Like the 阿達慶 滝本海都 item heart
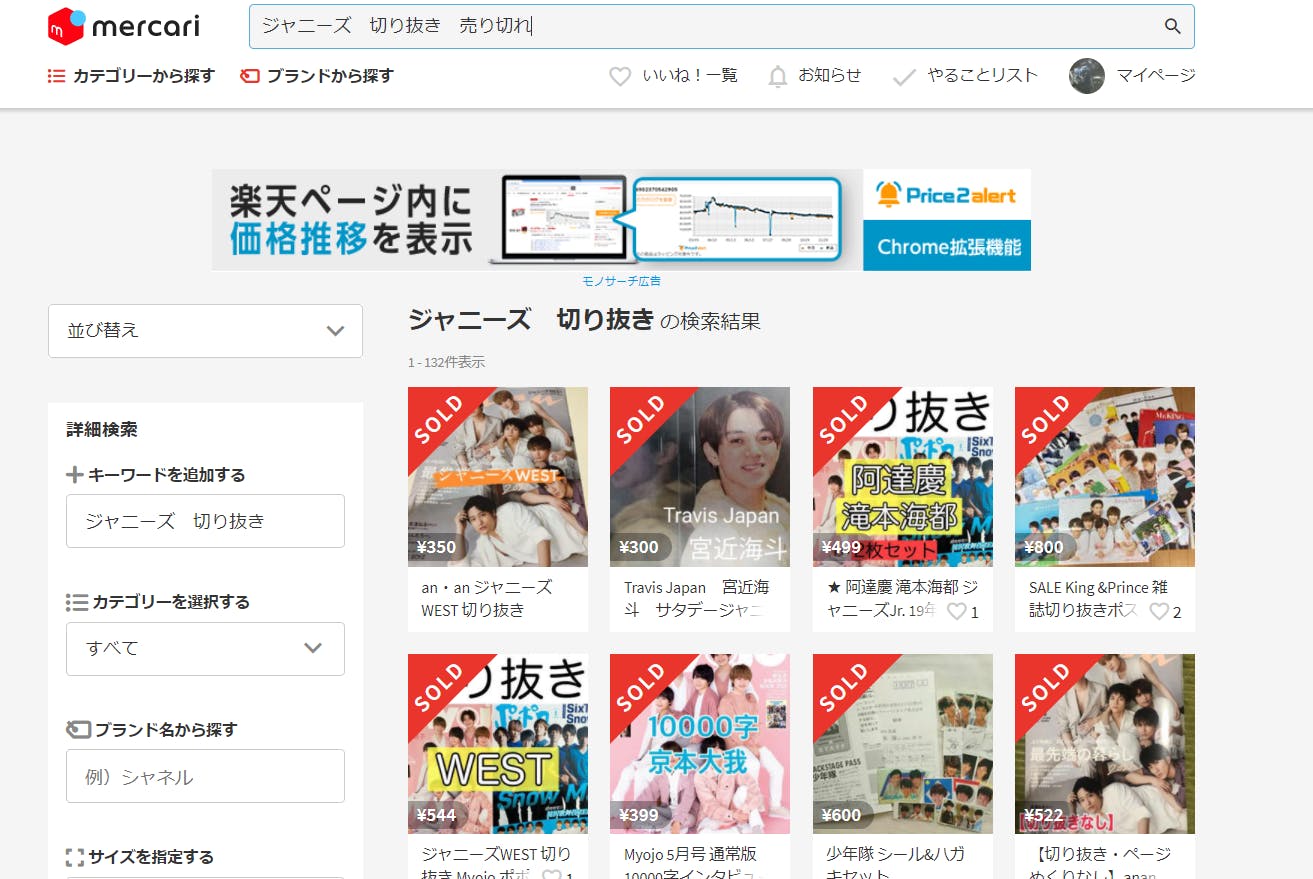Screen dimensions: 1313x879 [957, 612]
